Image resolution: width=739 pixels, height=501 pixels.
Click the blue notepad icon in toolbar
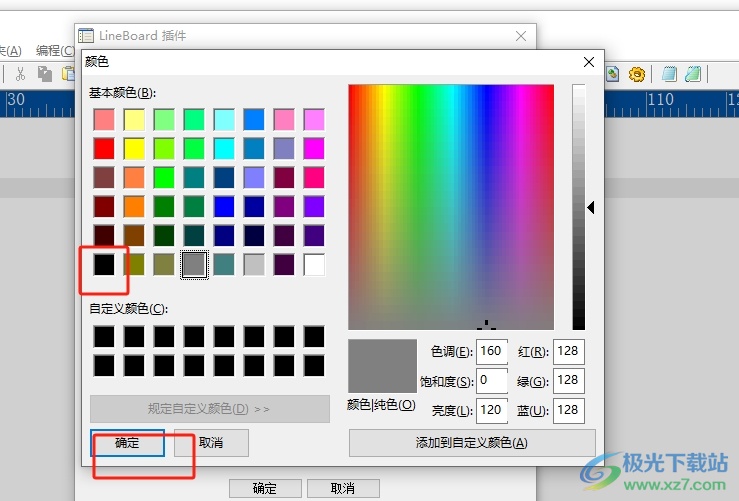pyautogui.click(x=669, y=74)
